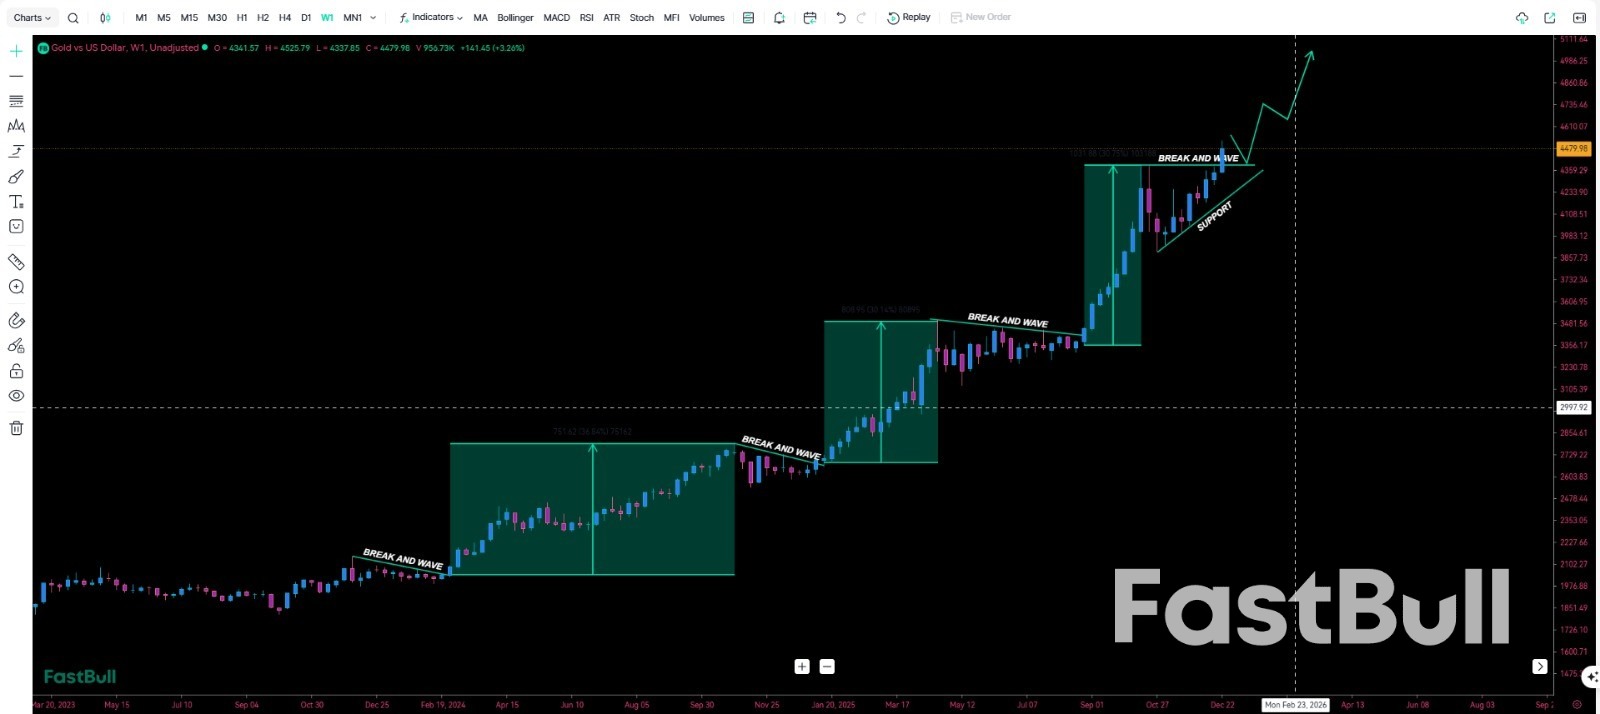This screenshot has height=714, width=1600.
Task: Select the upper BREAK AND WAVE label
Action: click(x=1198, y=158)
